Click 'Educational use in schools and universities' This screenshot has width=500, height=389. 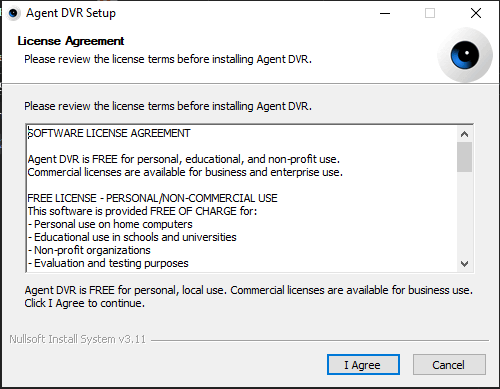click(x=135, y=237)
